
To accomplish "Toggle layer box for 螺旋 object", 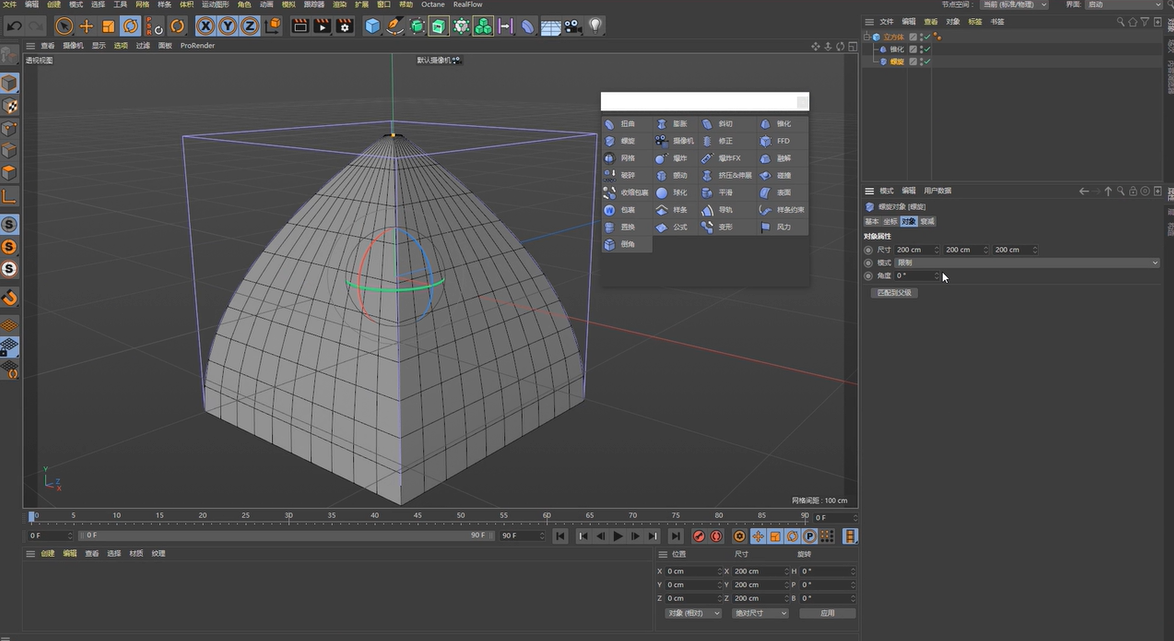I will click(x=913, y=61).
